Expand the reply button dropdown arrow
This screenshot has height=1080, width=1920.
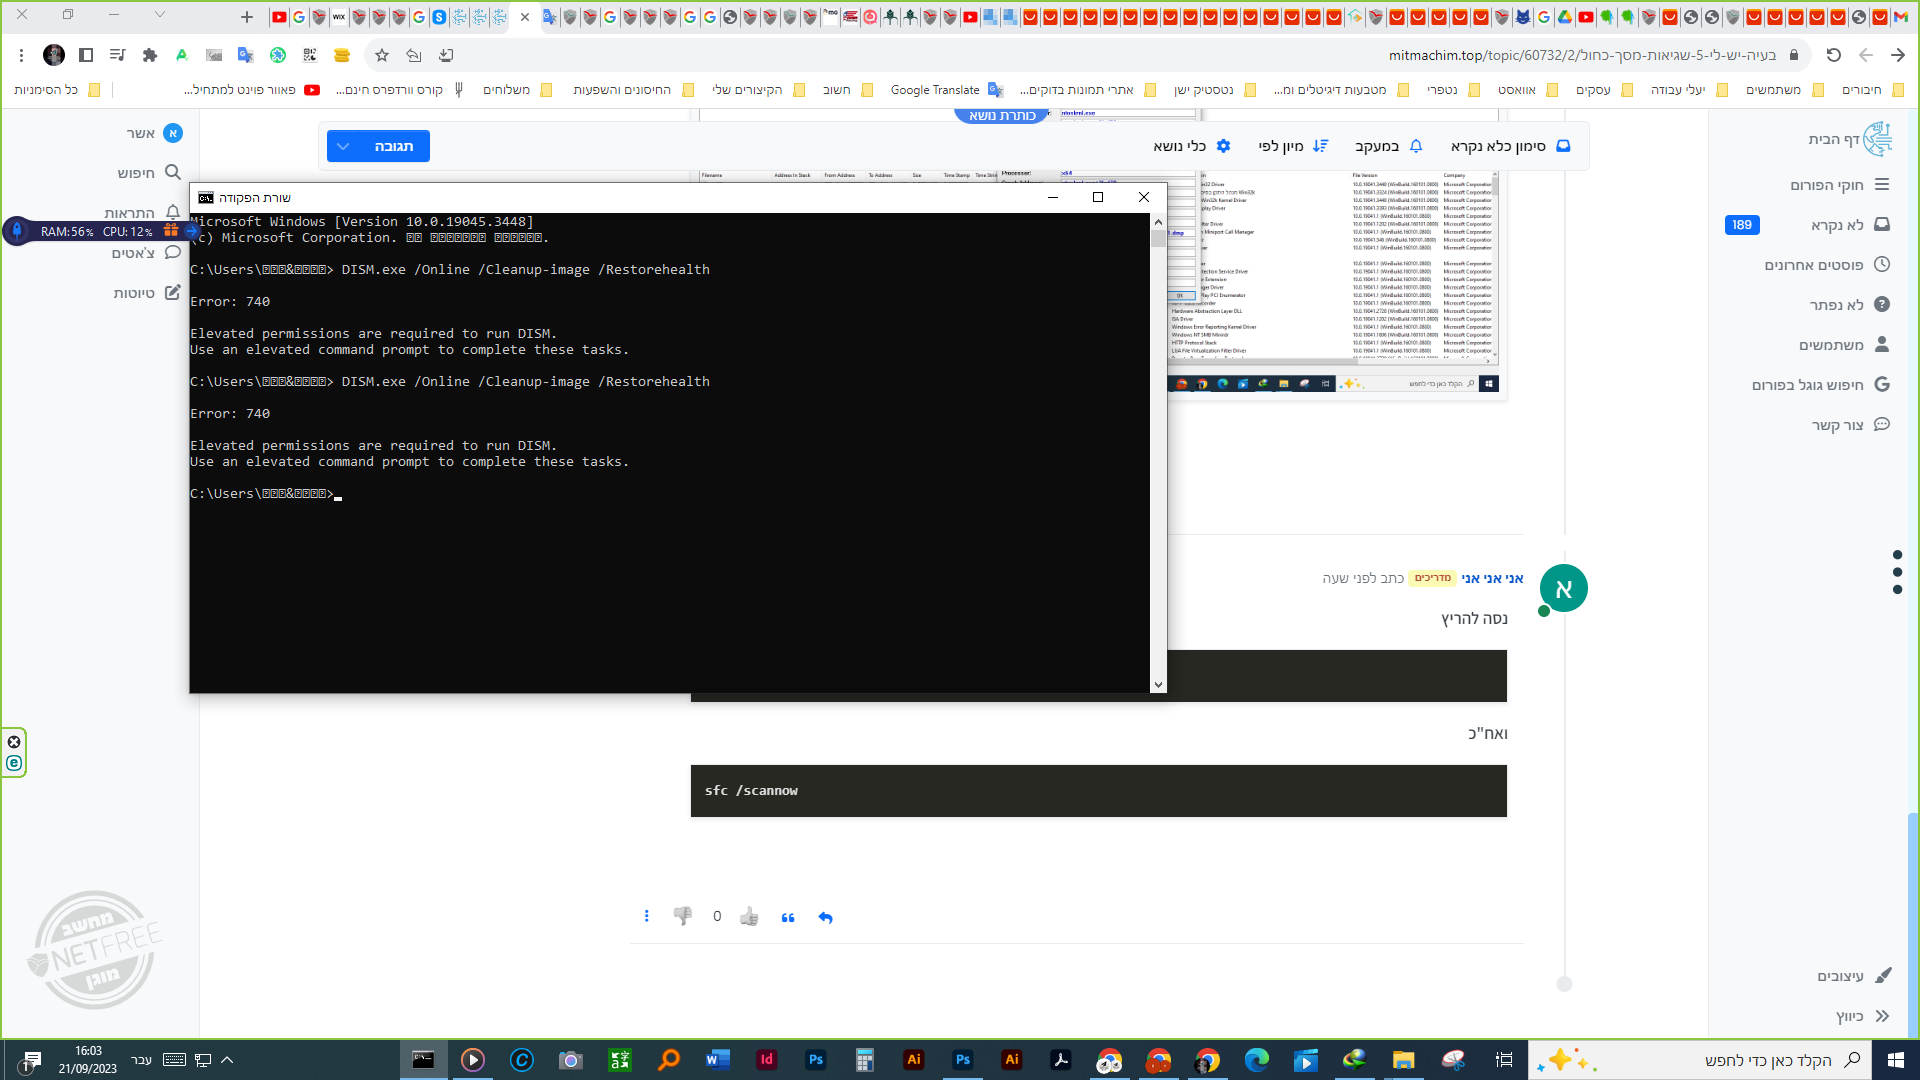tap(343, 146)
